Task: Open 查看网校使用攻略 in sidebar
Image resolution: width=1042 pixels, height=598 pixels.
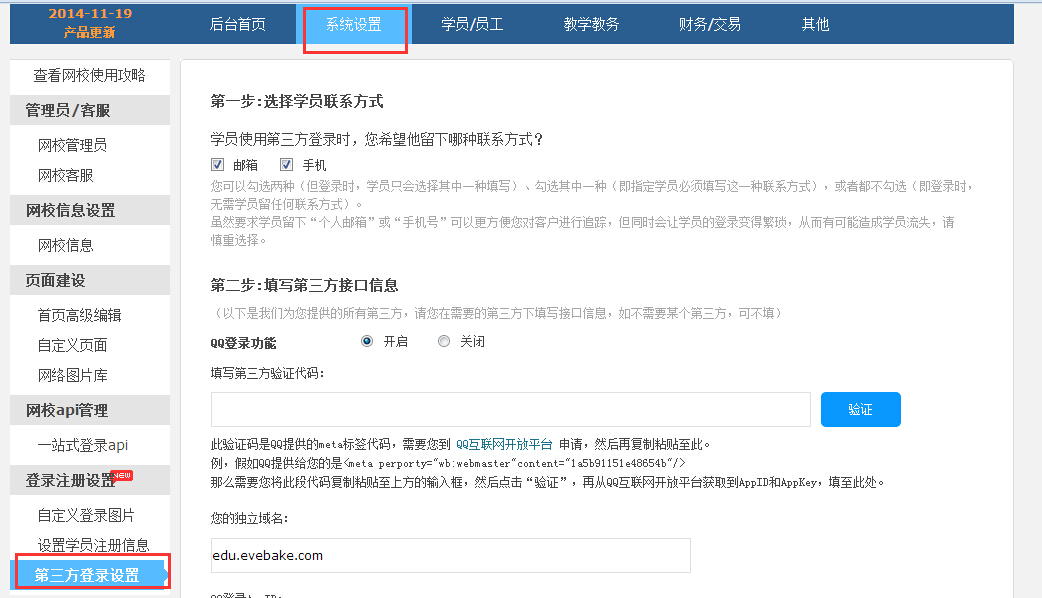Action: click(x=89, y=75)
